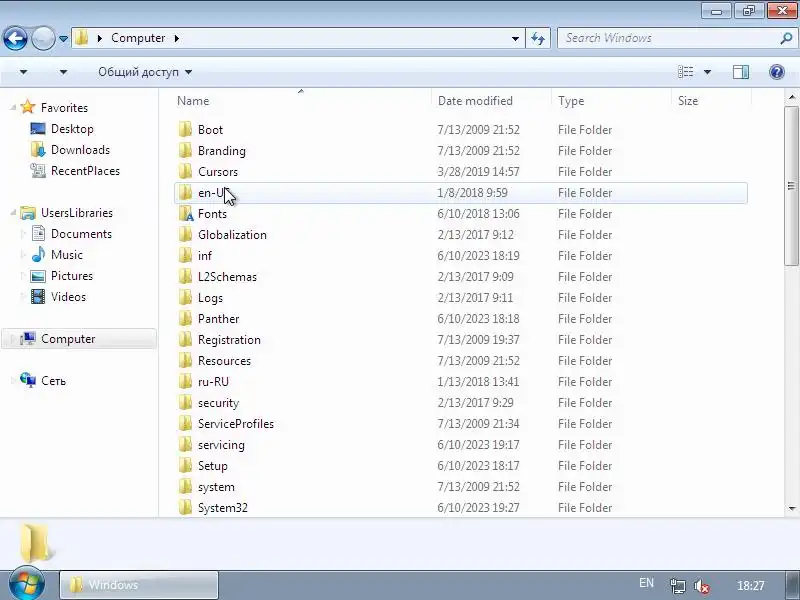Expand the arrow after Computer breadcrumb
The image size is (800, 600).
[177, 38]
